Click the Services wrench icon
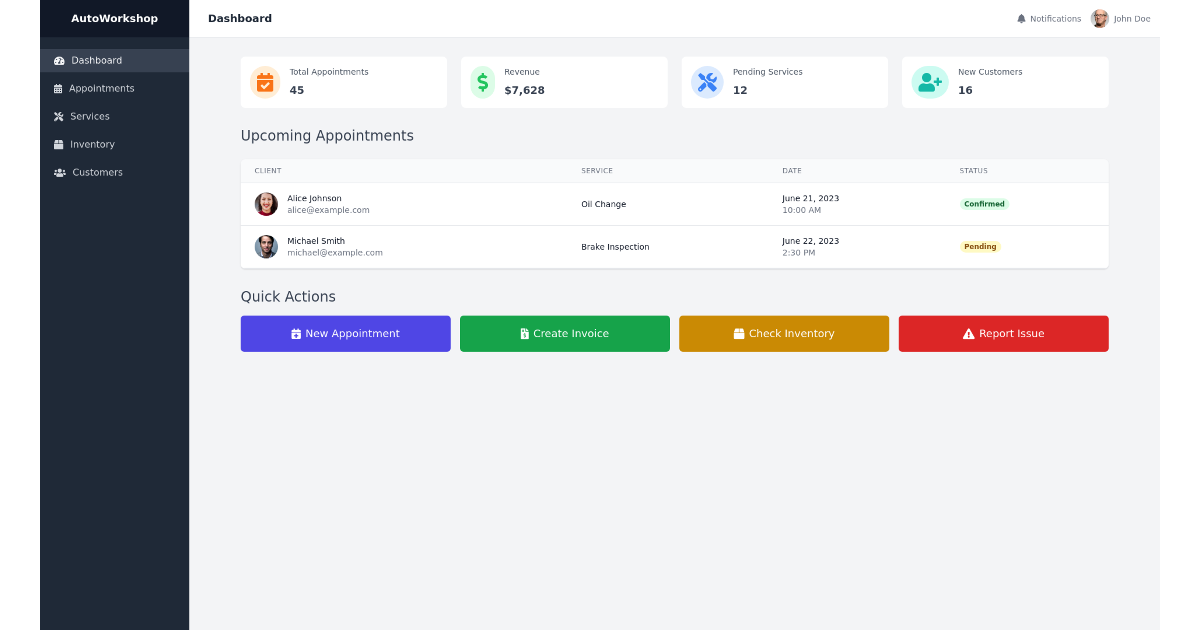Viewport: 1200px width, 630px height. (58, 116)
